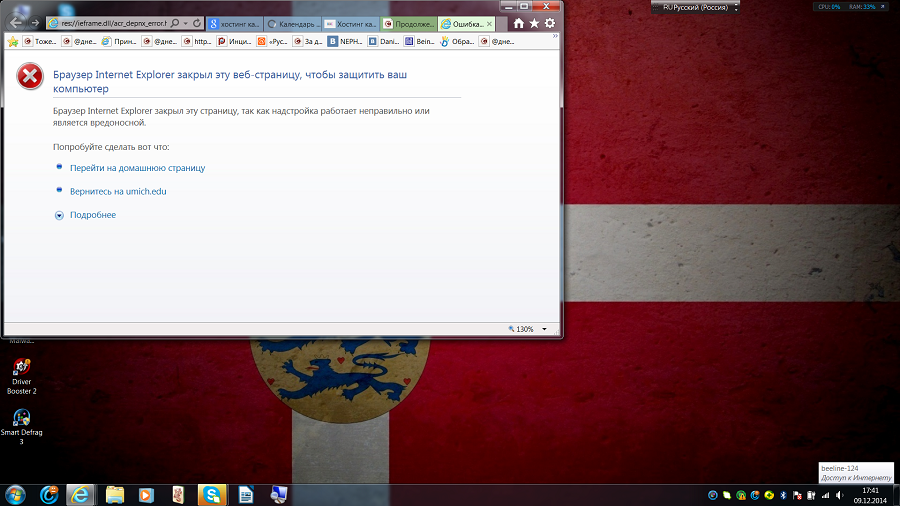Open the Tools gear icon in IE
The width and height of the screenshot is (900, 506).
click(x=550, y=23)
